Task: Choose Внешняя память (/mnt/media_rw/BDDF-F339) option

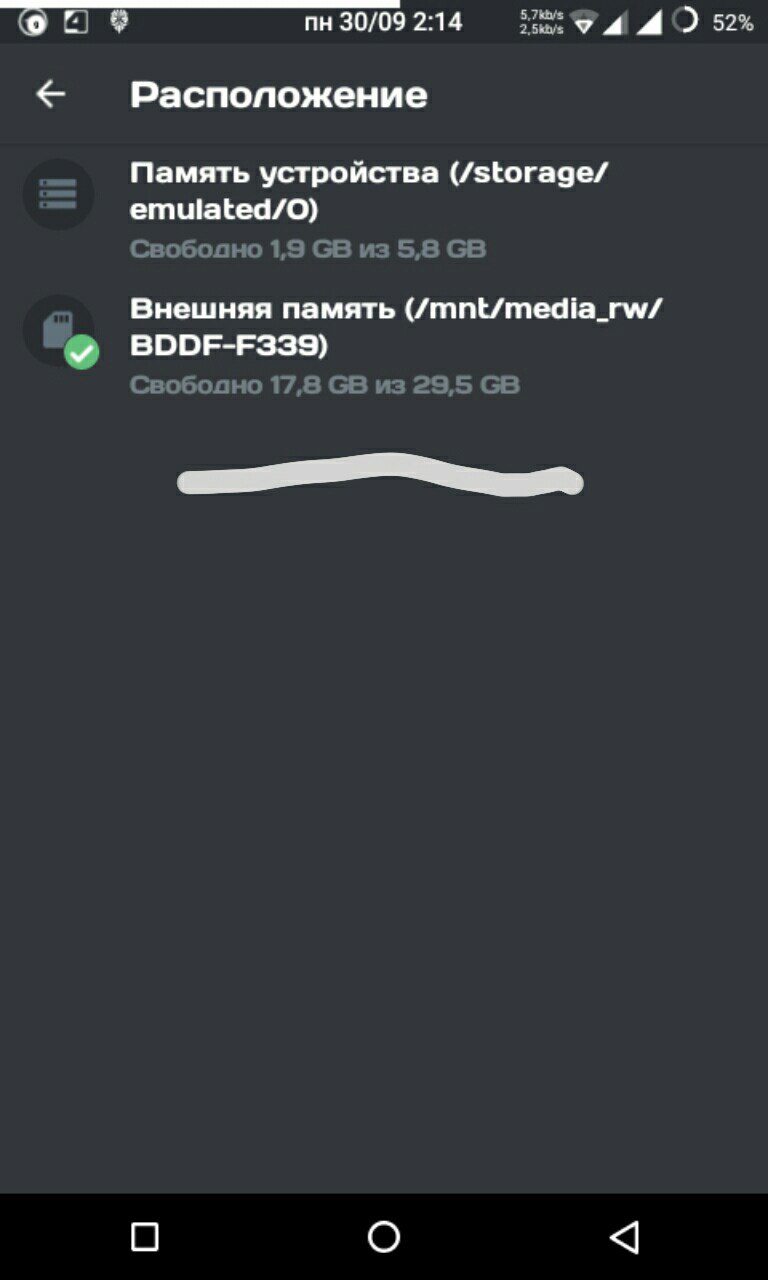Action: point(384,345)
